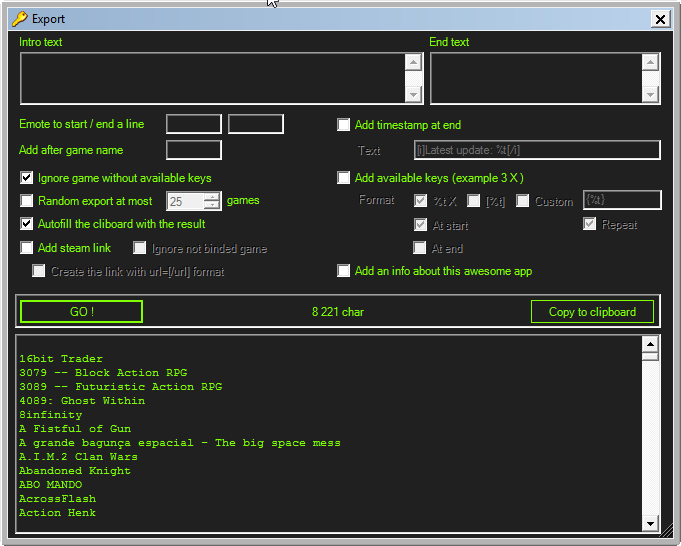Viewport: 681px width, 546px height.
Task: Increase the random export games count
Action: [212, 196]
